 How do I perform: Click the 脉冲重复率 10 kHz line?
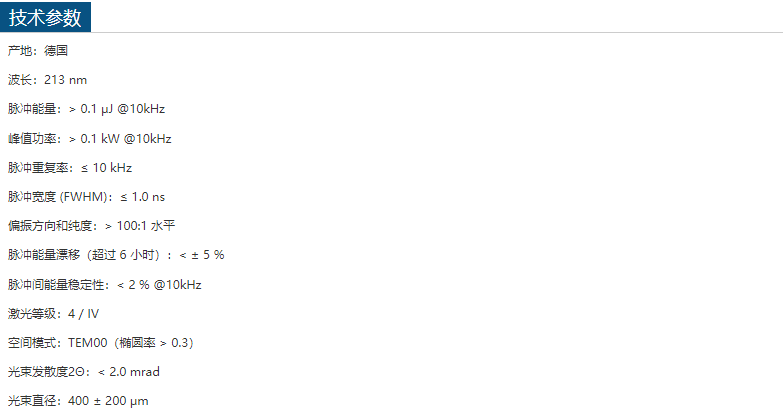tap(70, 168)
